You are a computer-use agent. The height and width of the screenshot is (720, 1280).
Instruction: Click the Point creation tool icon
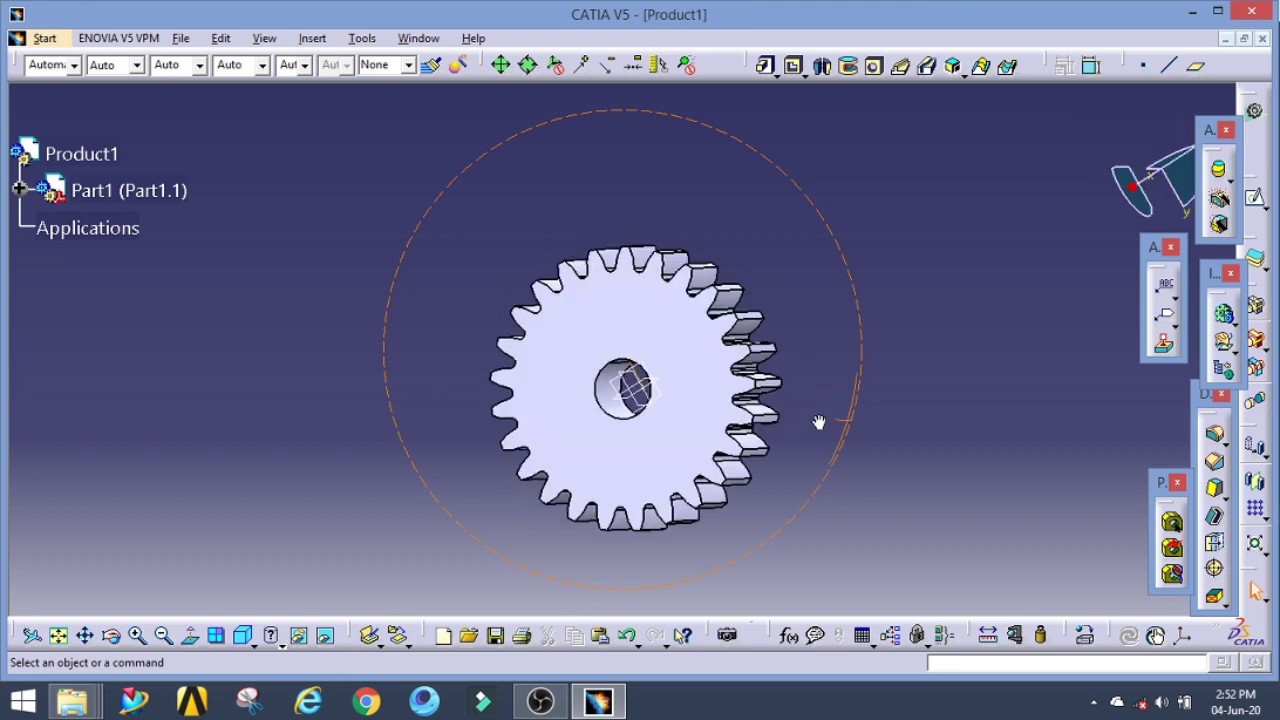[x=1143, y=65]
